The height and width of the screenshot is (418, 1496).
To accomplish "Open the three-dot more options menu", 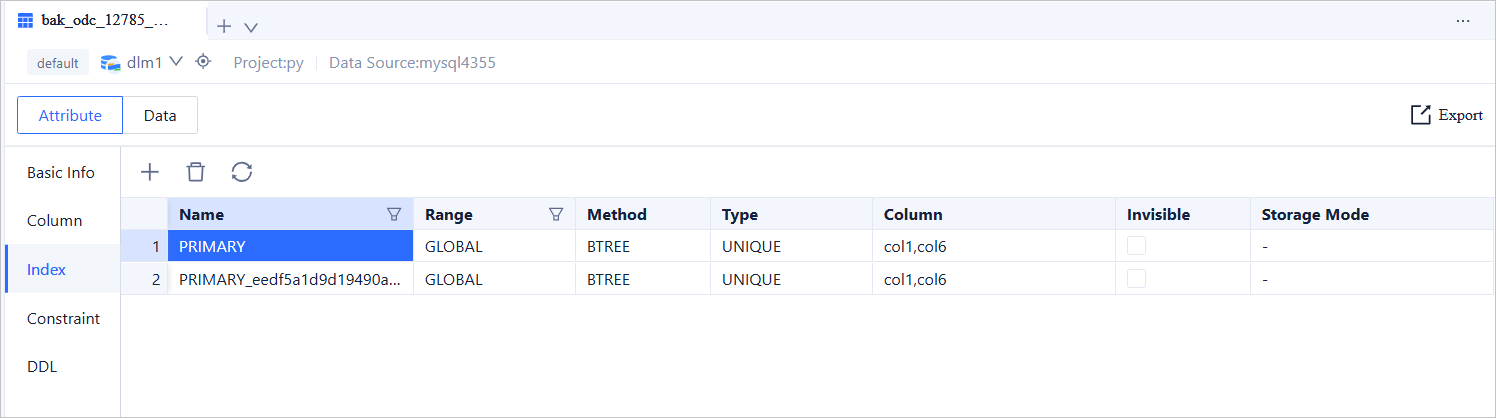I will click(x=1463, y=21).
